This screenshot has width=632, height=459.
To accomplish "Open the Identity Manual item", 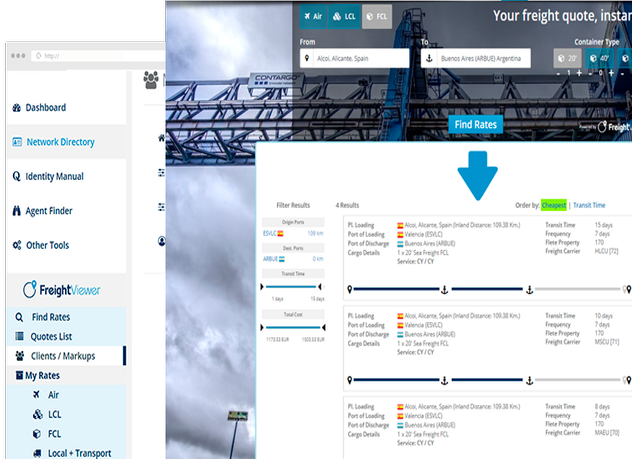I will pos(54,176).
